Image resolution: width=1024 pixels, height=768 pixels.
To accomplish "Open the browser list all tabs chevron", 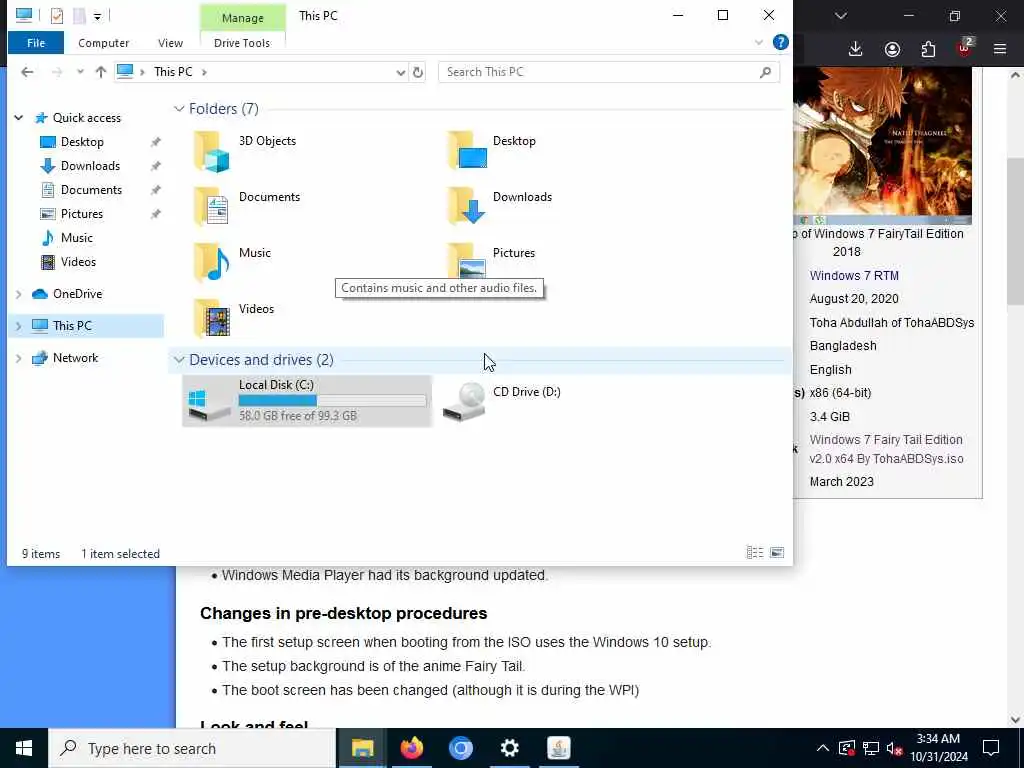I will click(x=841, y=16).
